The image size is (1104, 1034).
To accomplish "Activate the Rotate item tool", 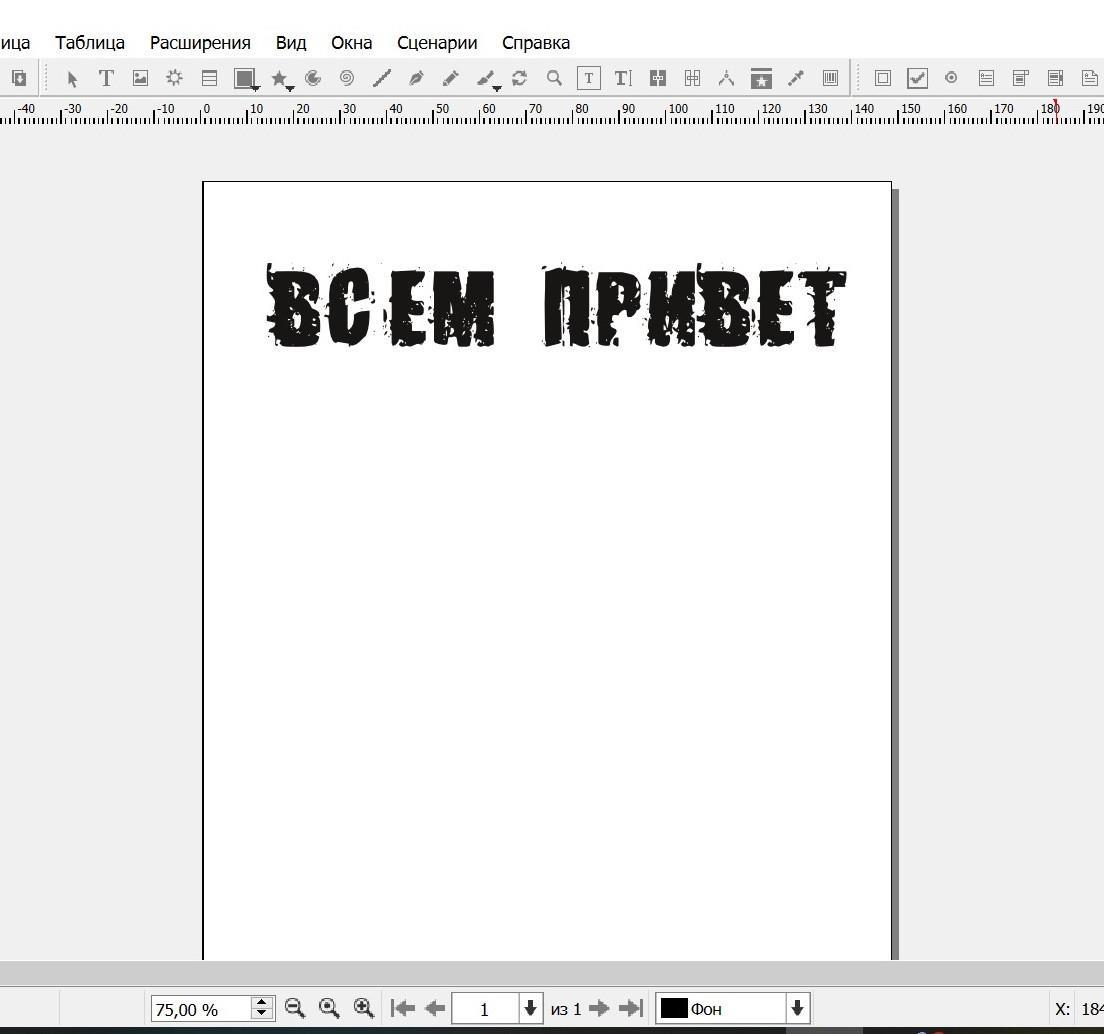I will 519,78.
